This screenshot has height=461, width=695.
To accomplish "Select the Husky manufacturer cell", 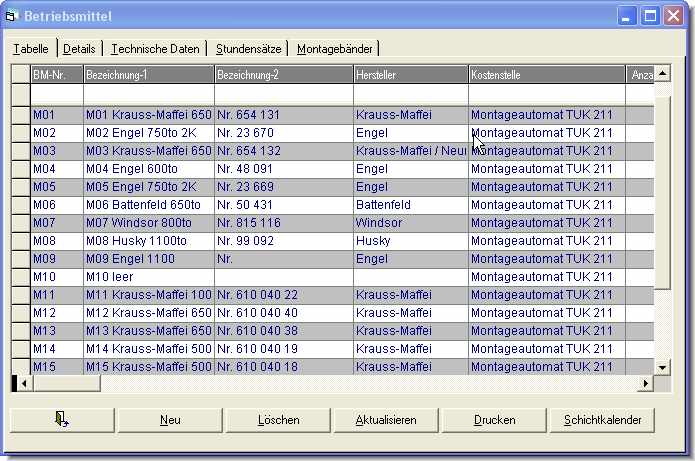I will (x=409, y=241).
